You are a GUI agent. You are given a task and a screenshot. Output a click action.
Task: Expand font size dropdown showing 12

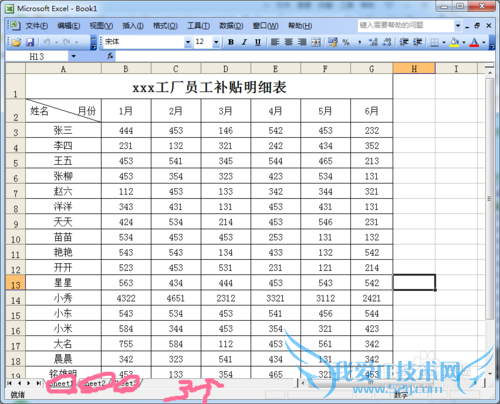(216, 42)
